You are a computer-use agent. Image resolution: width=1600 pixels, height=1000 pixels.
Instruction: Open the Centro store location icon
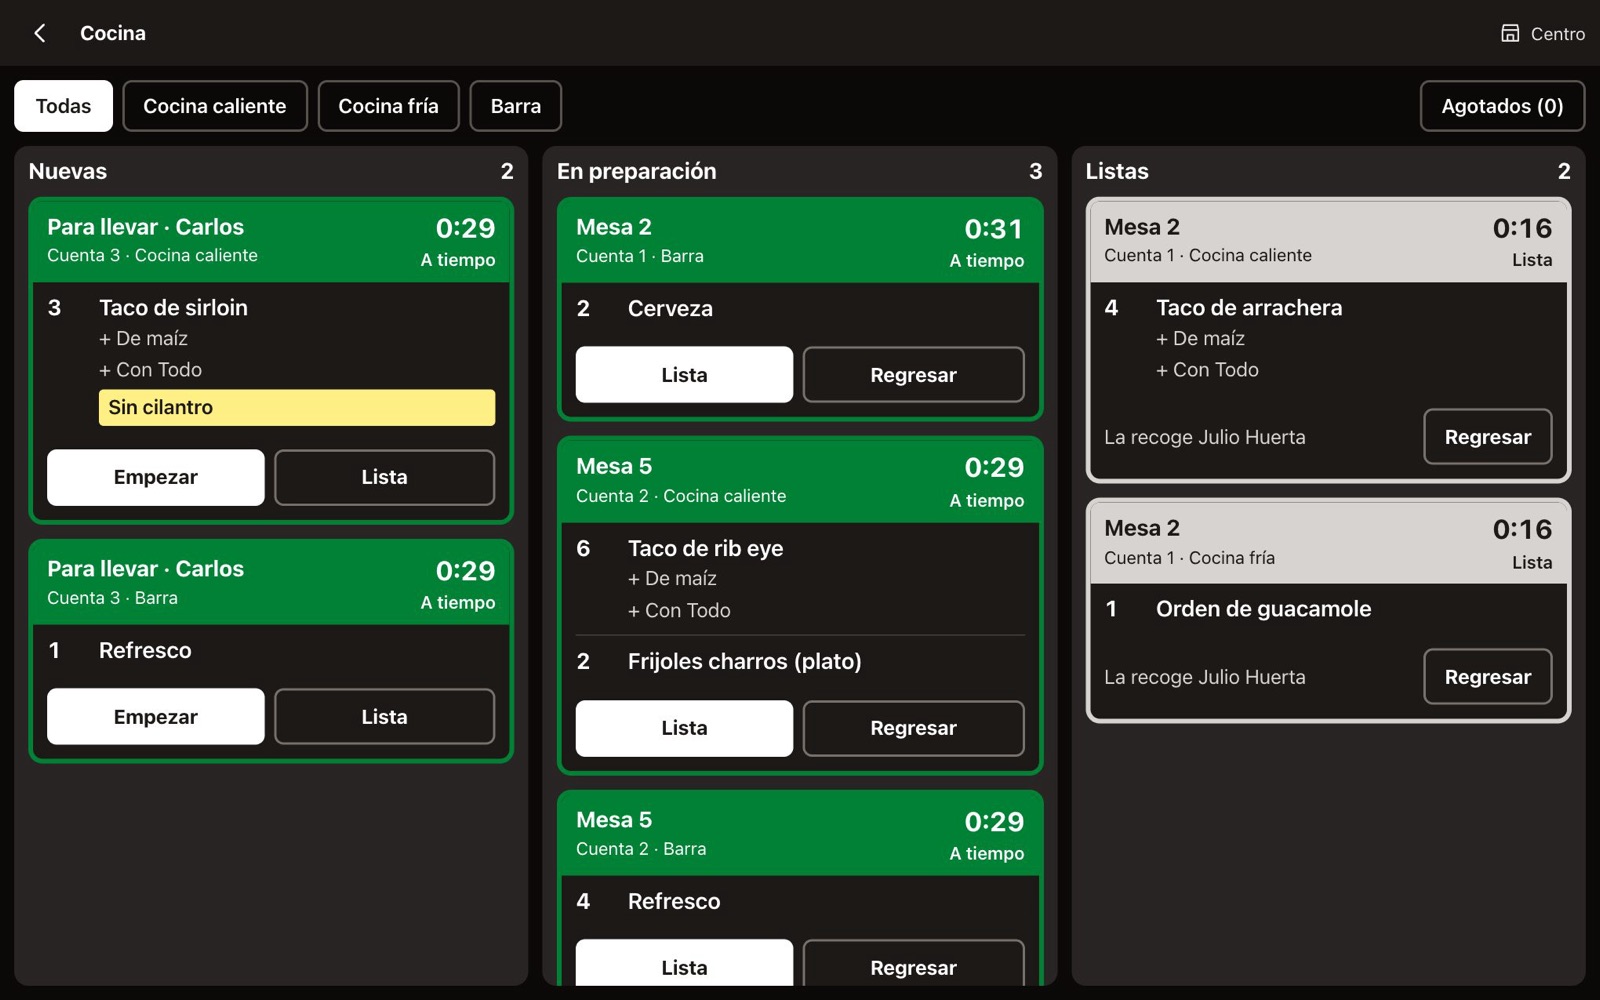pyautogui.click(x=1510, y=33)
